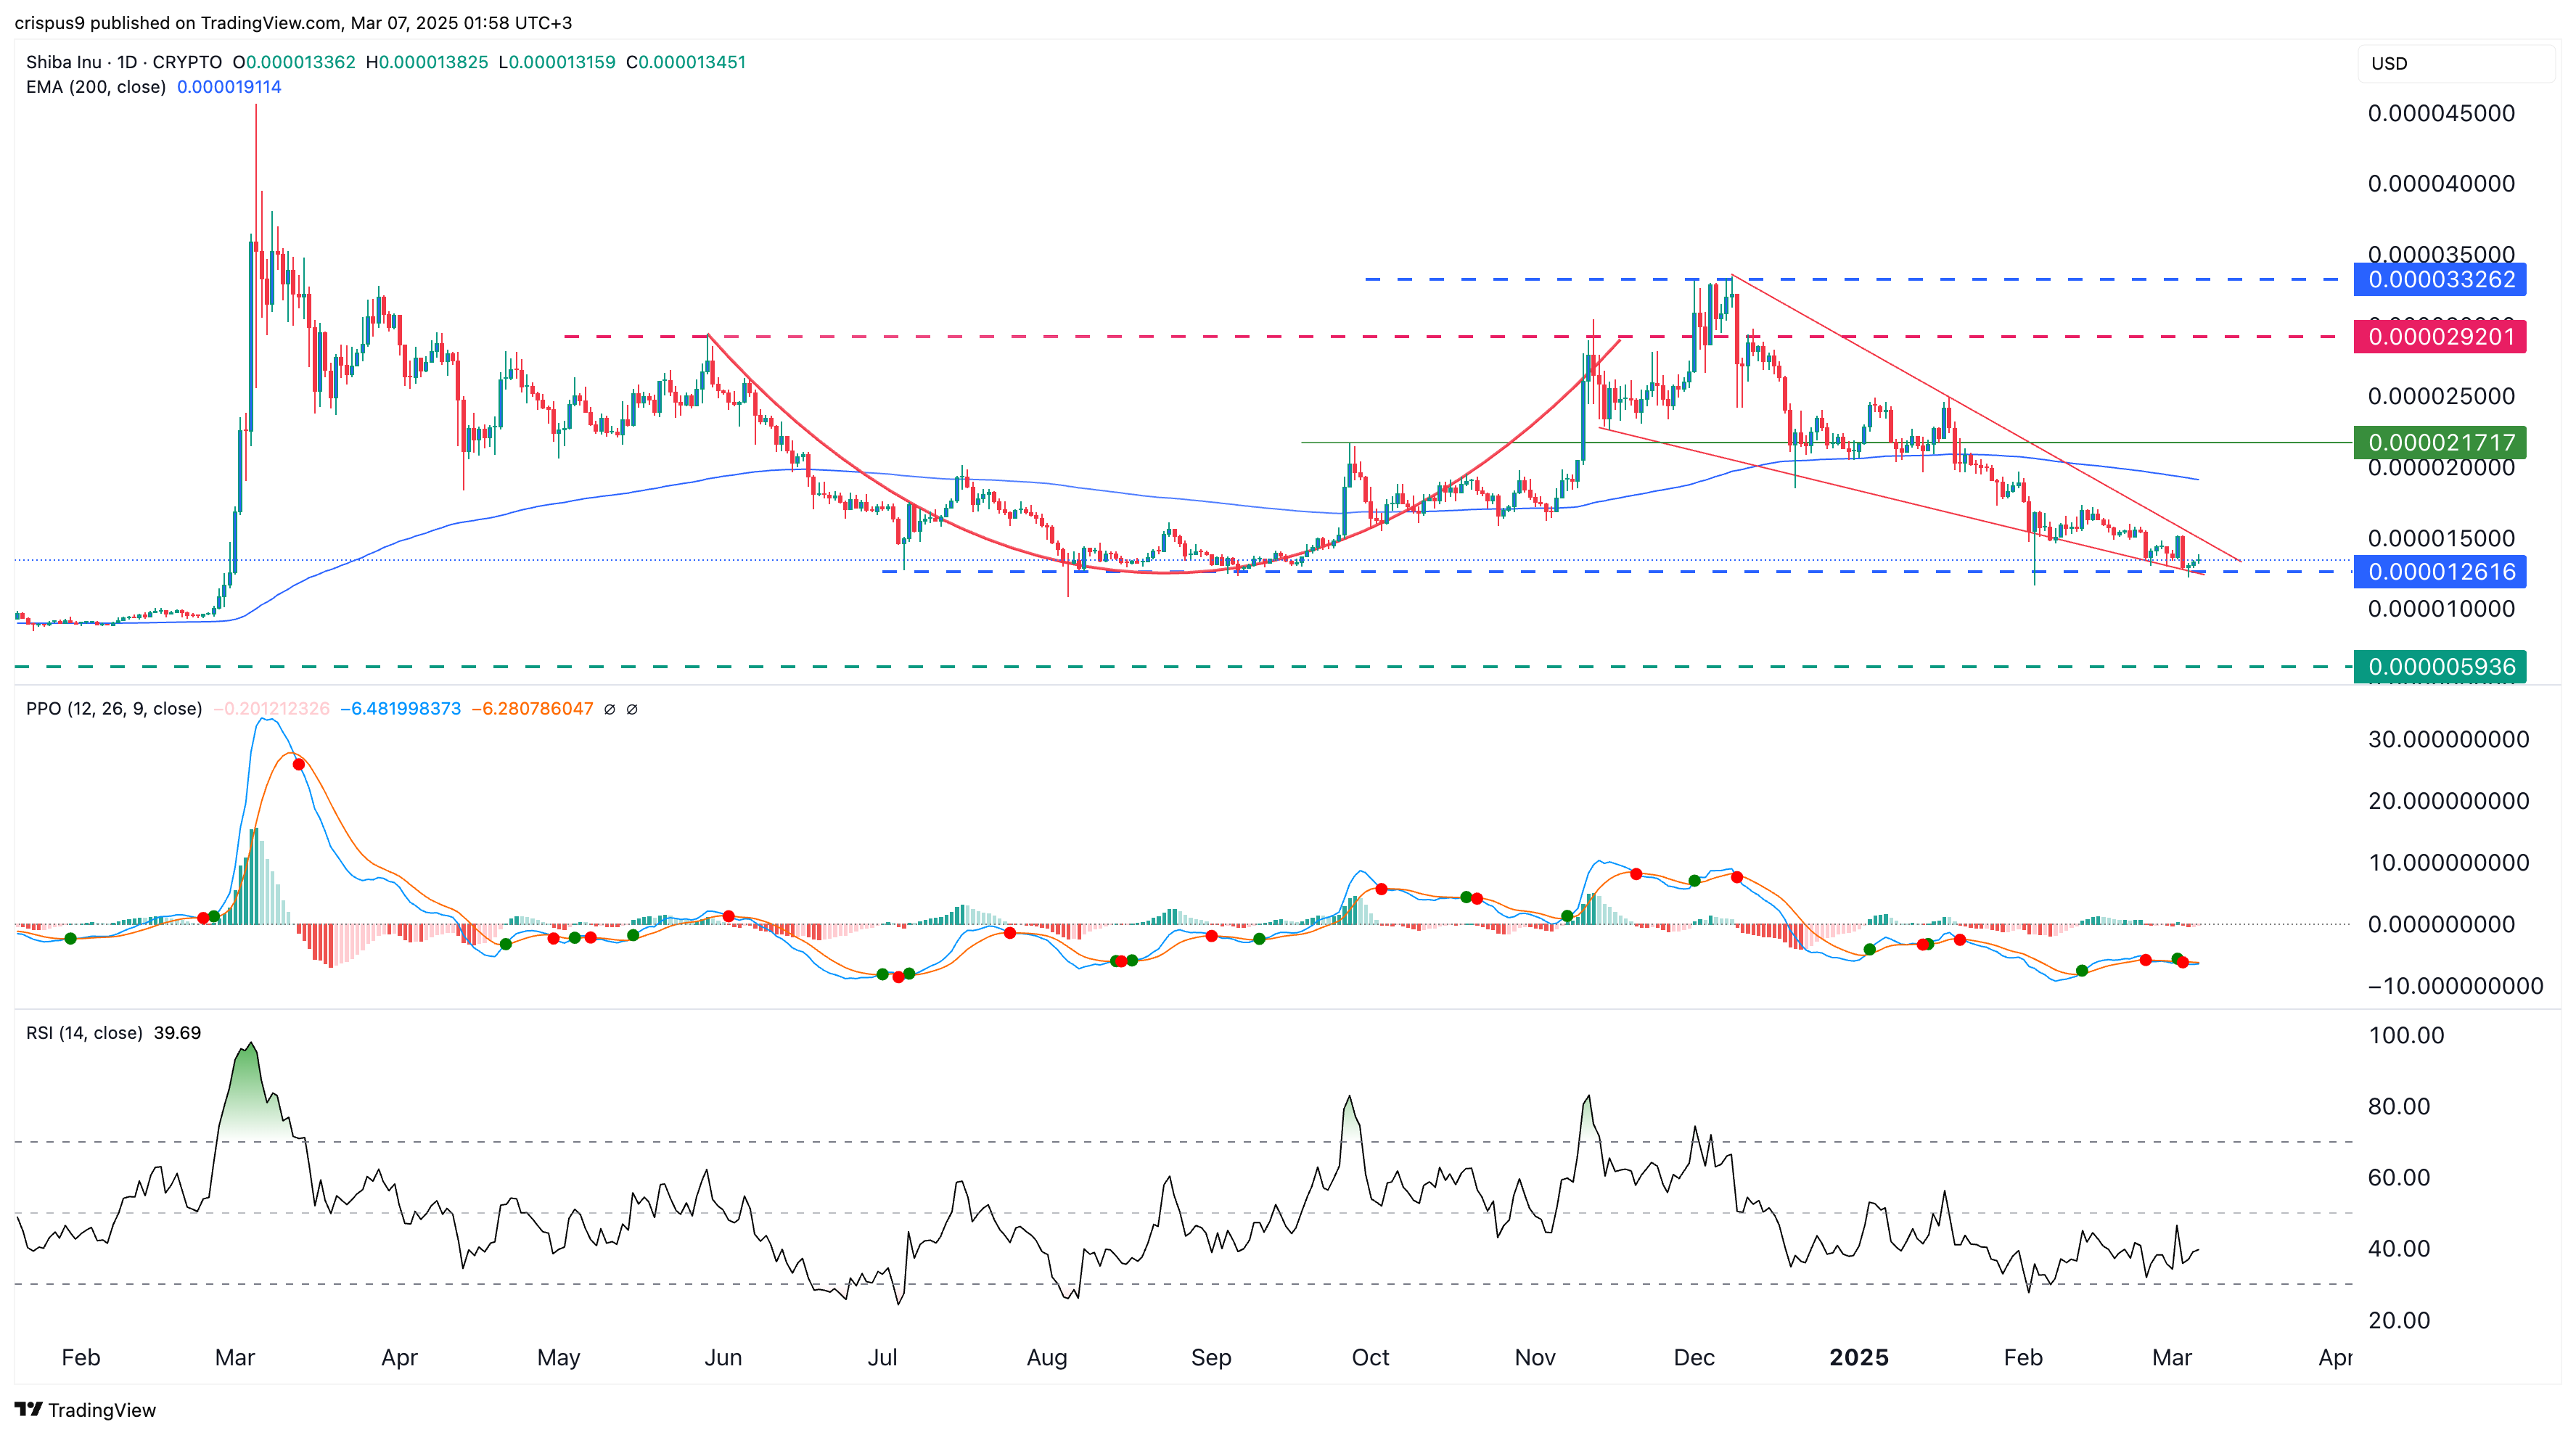Click the EMA value 0.000019114
Screen dimensions: 2576x1435
229,87
